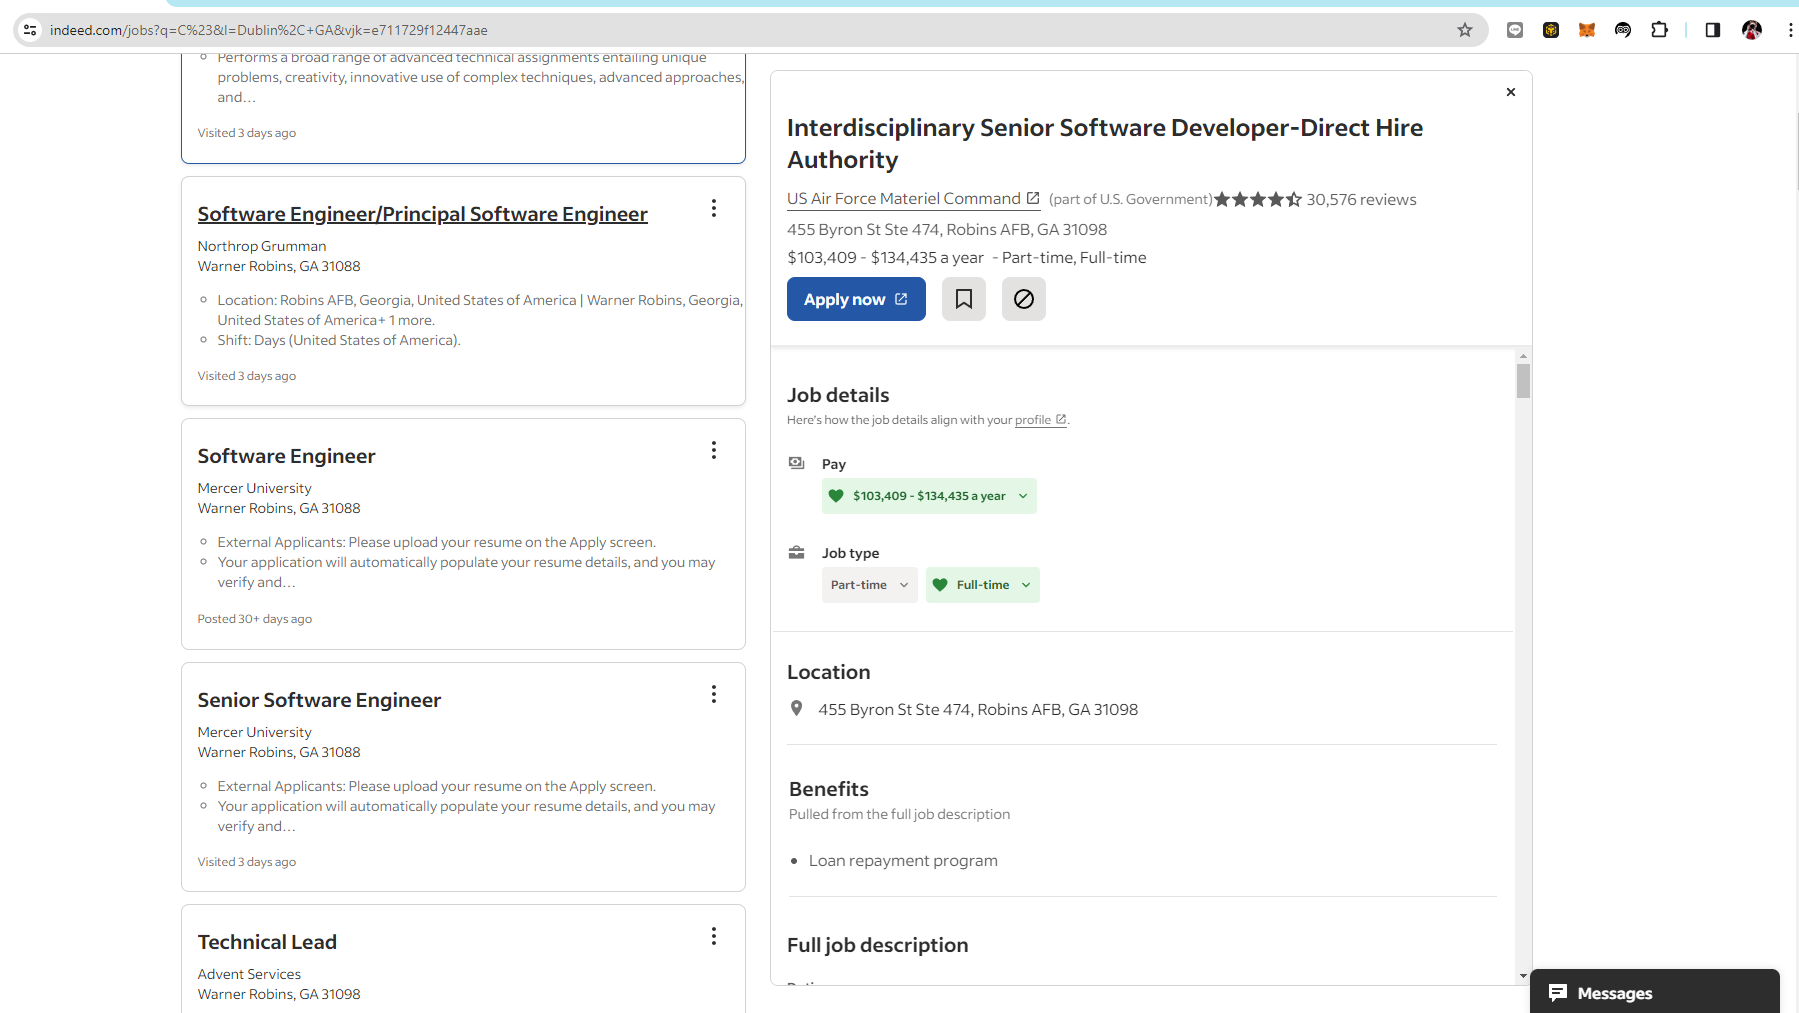Screen dimensions: 1799x1013
Task: Click the job details pane scrollbar thumb
Action: [x=1523, y=381]
